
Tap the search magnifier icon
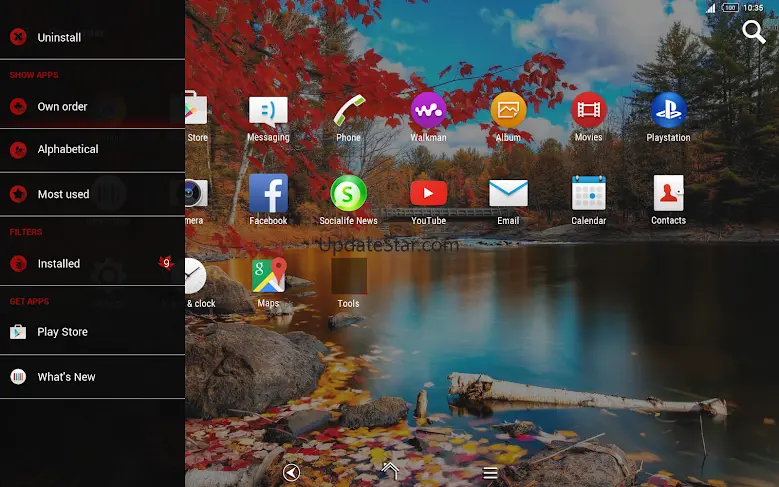(753, 32)
